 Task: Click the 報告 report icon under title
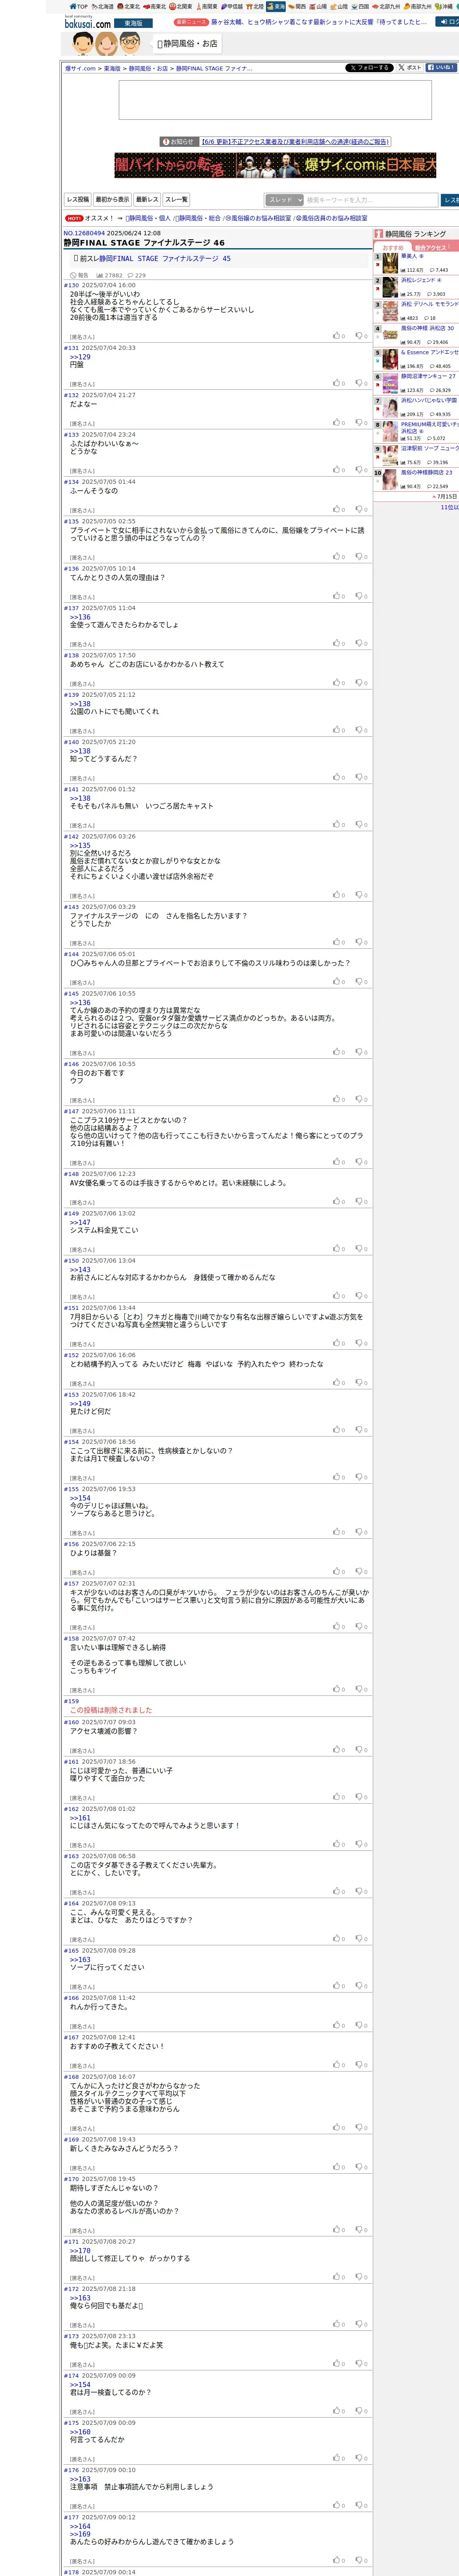(79, 275)
